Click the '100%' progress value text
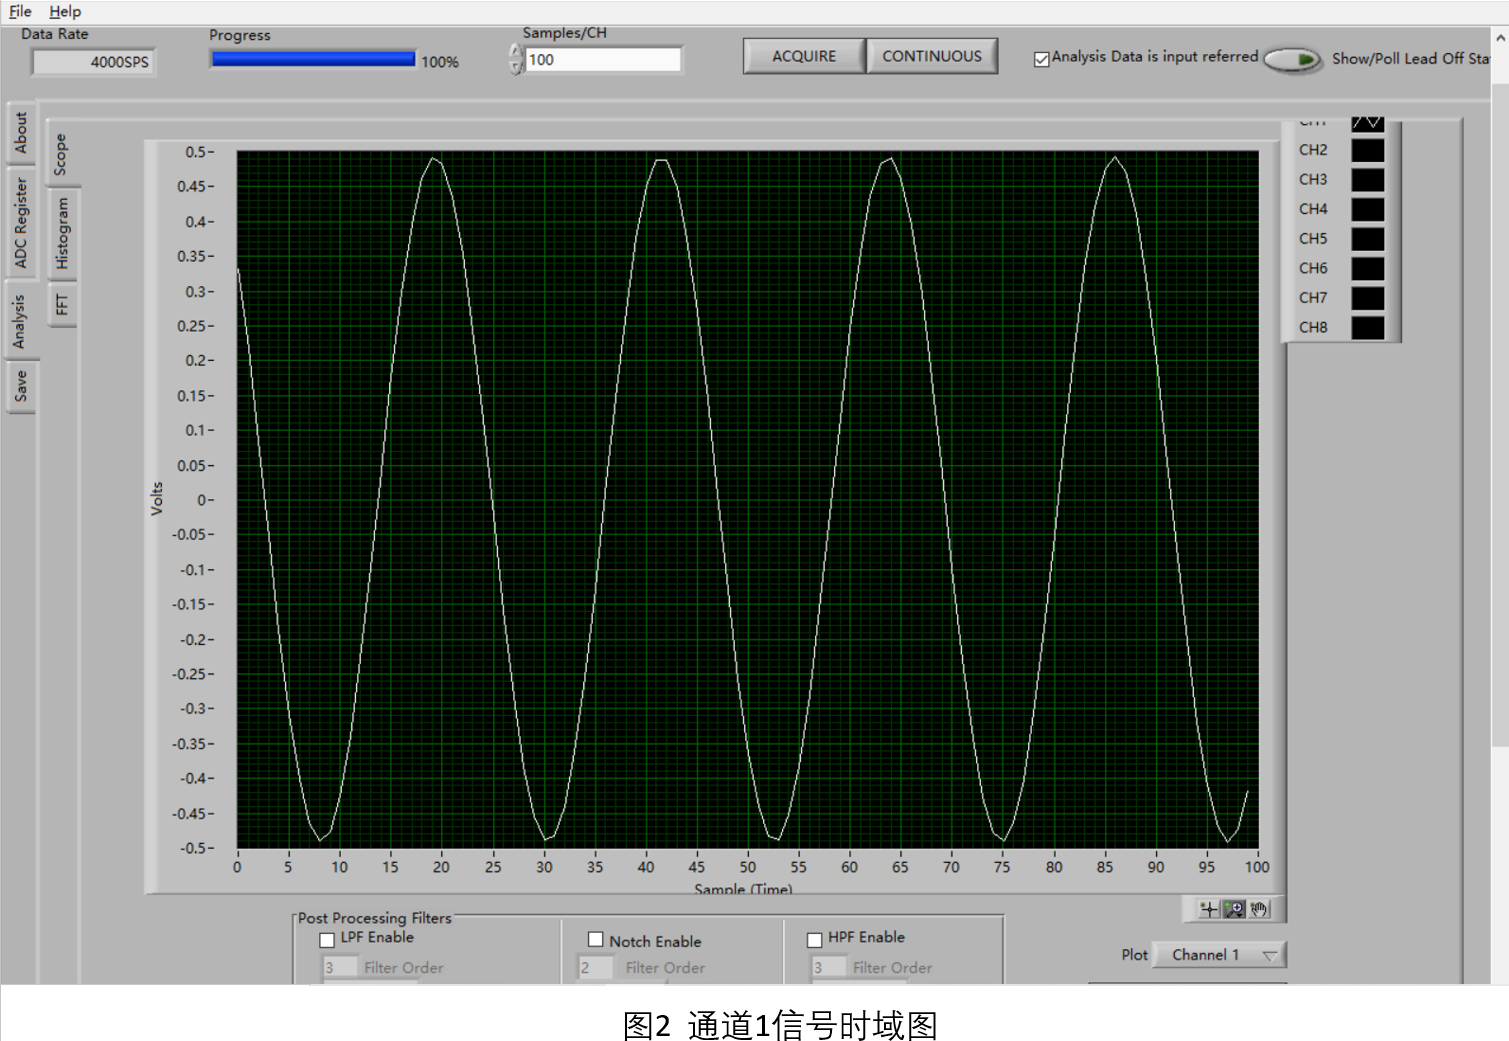The height and width of the screenshot is (1041, 1509). tap(440, 62)
